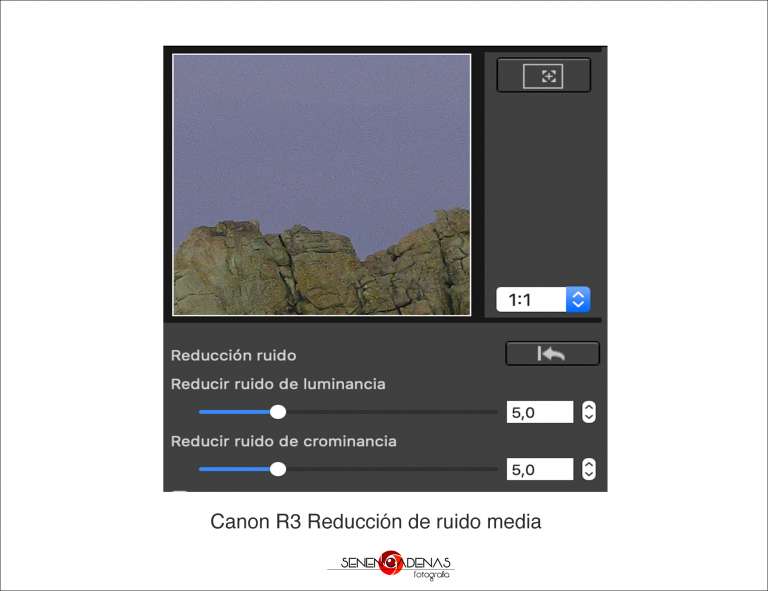Image resolution: width=768 pixels, height=591 pixels.
Task: Click the 'Reducir ruido de crominancia' label
Action: click(284, 441)
